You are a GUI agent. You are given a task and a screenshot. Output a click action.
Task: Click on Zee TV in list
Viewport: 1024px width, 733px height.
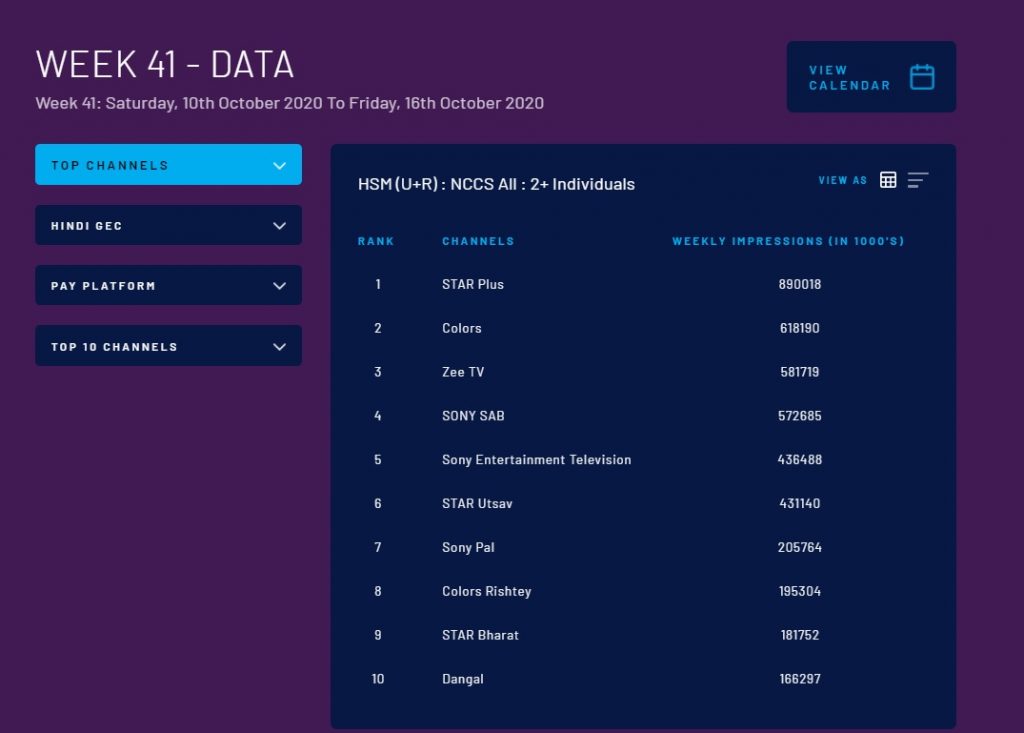tap(463, 372)
